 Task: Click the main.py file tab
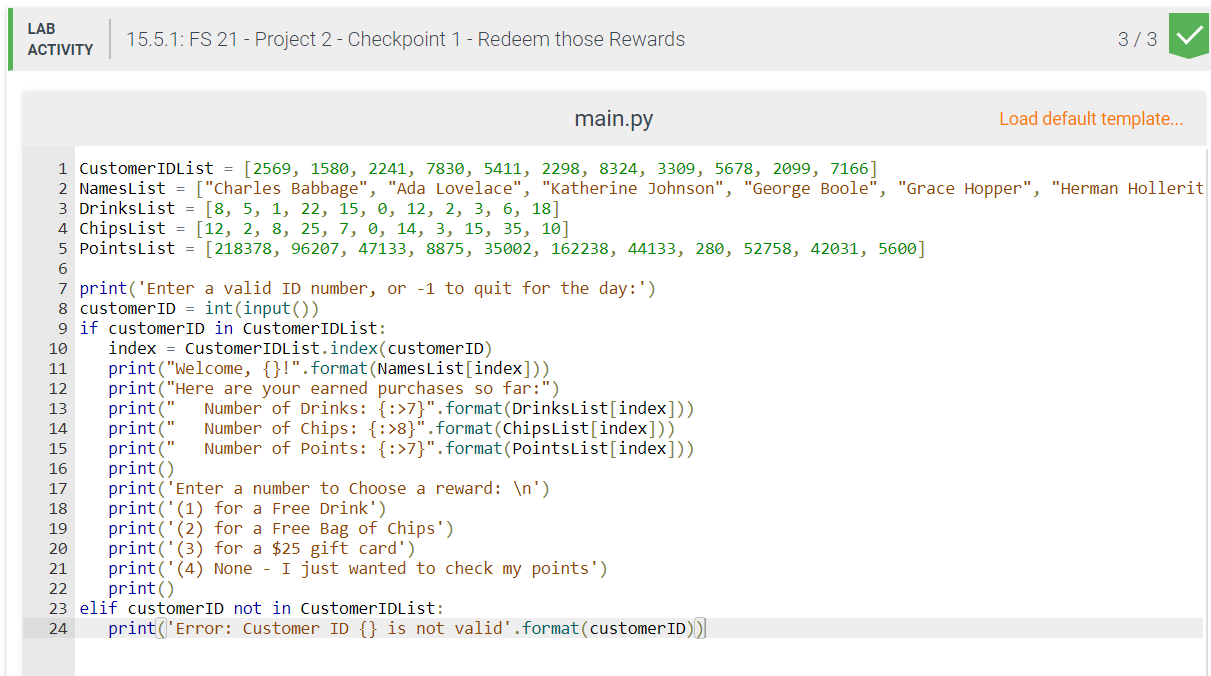(613, 118)
